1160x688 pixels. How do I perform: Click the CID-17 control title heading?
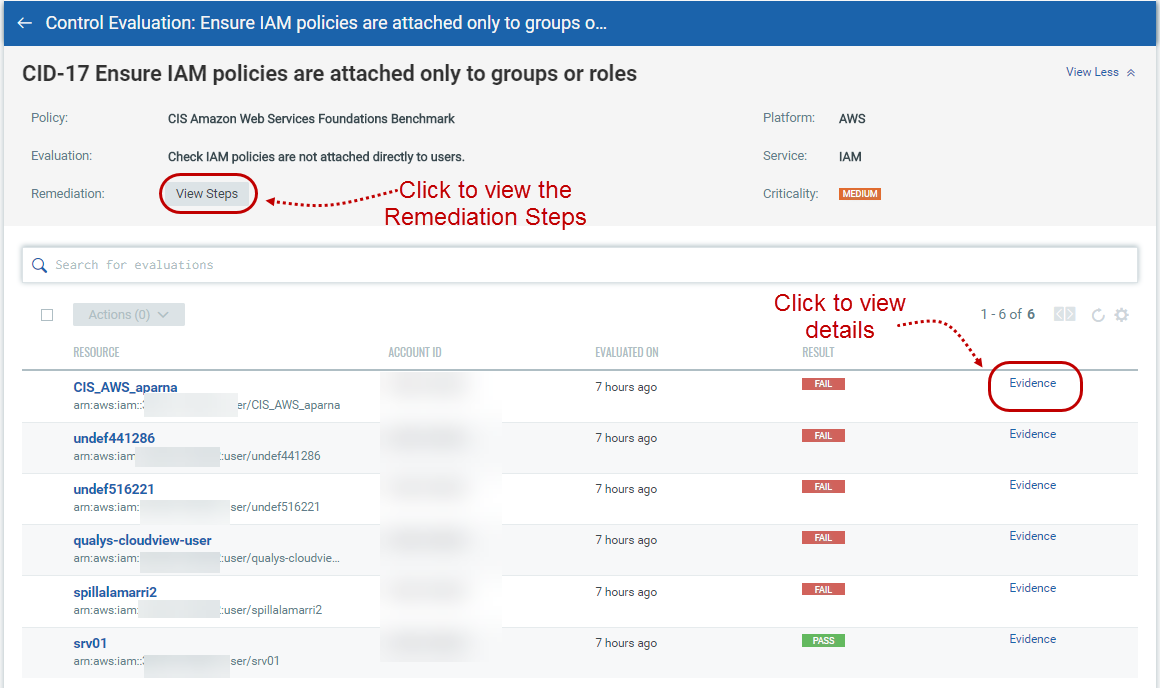(329, 74)
